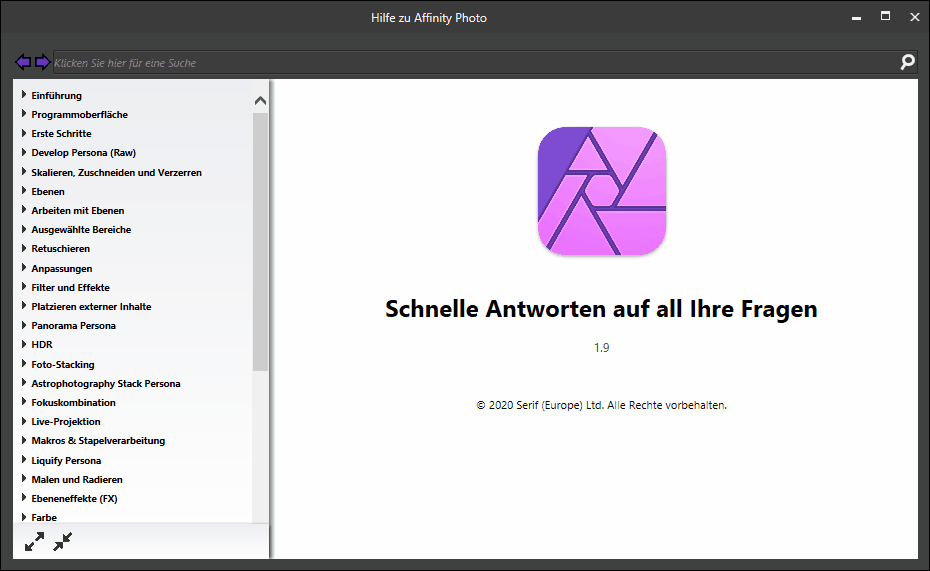Expand the Arbeiten mit Ebenen arrow
Screen dimensions: 930x571
coord(24,209)
